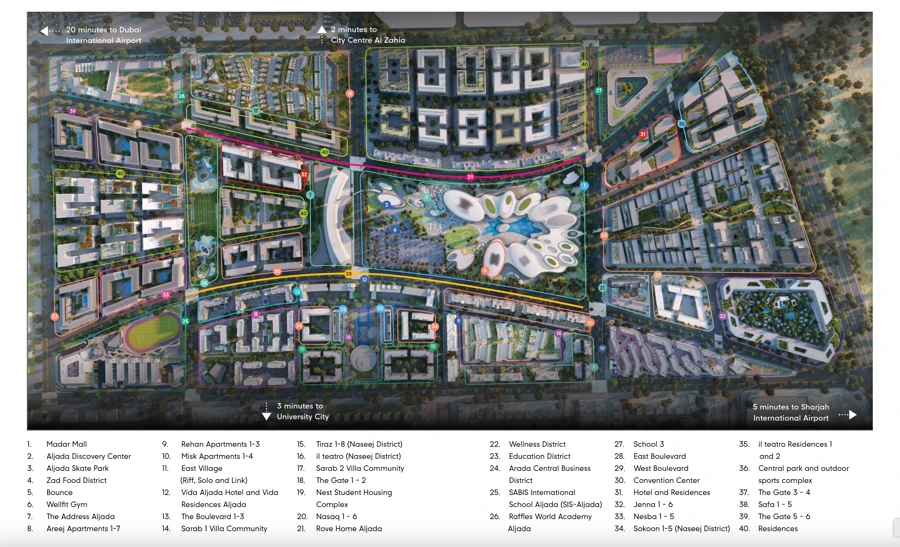900x547 pixels.
Task: Click the green marker 27 School 3
Action: pos(599,91)
